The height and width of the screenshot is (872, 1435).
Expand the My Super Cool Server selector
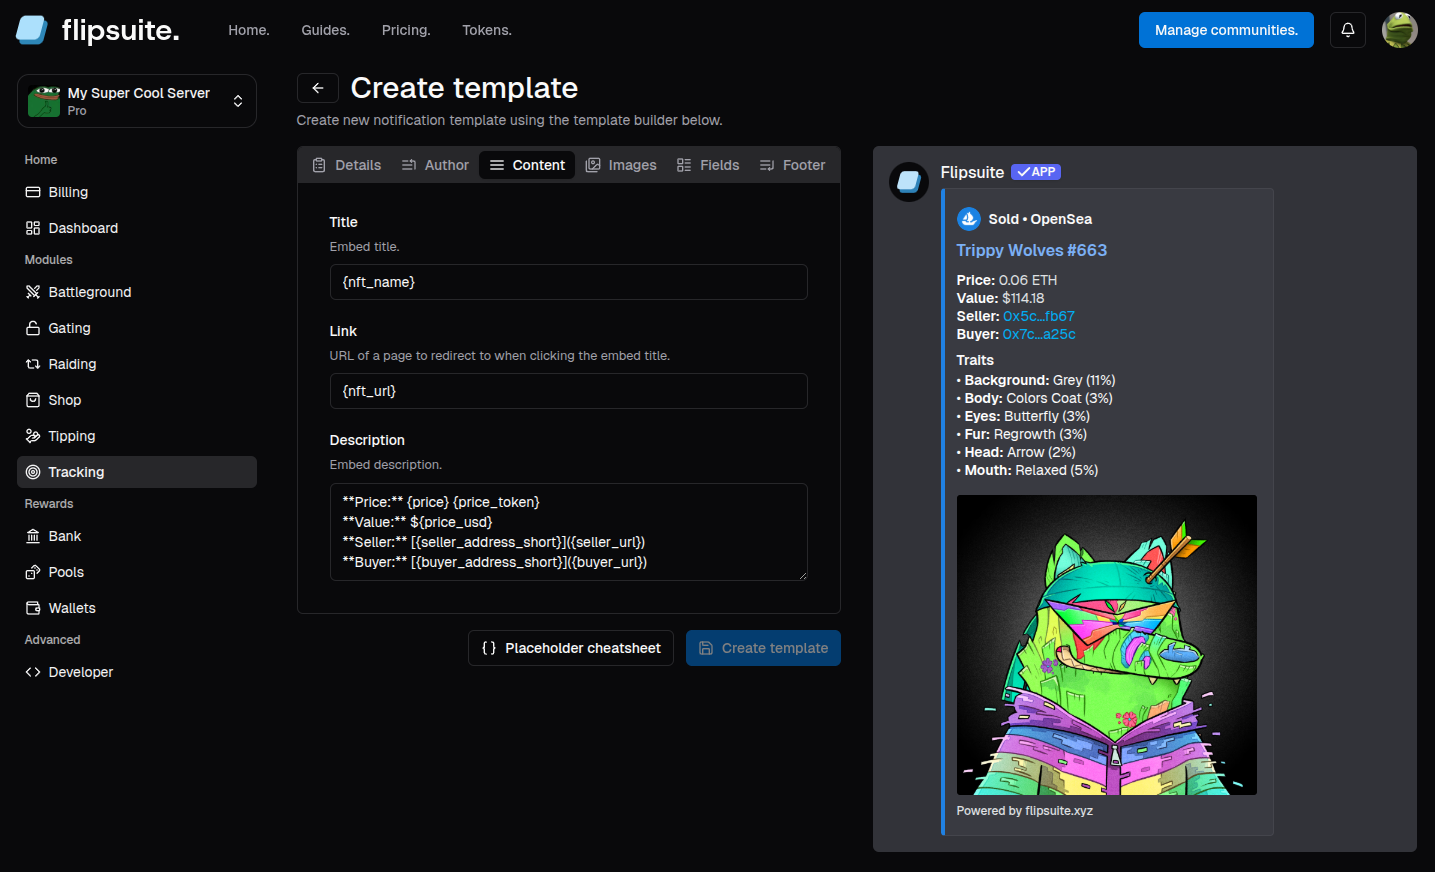click(x=137, y=101)
